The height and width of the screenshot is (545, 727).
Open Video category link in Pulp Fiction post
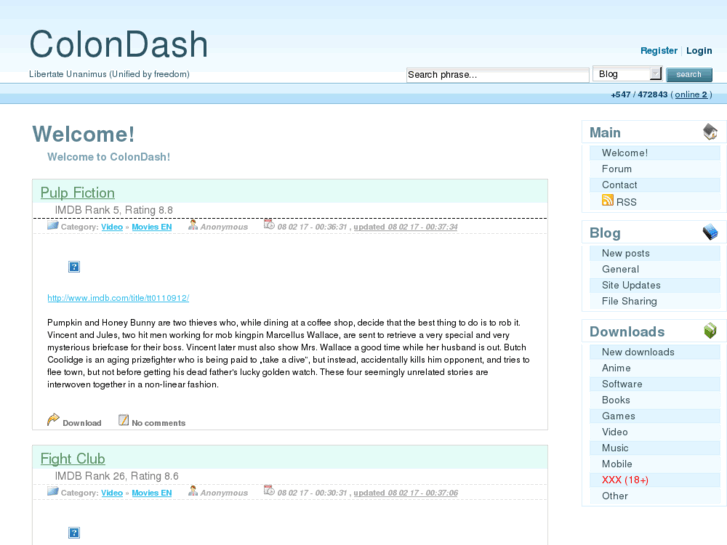(112, 227)
